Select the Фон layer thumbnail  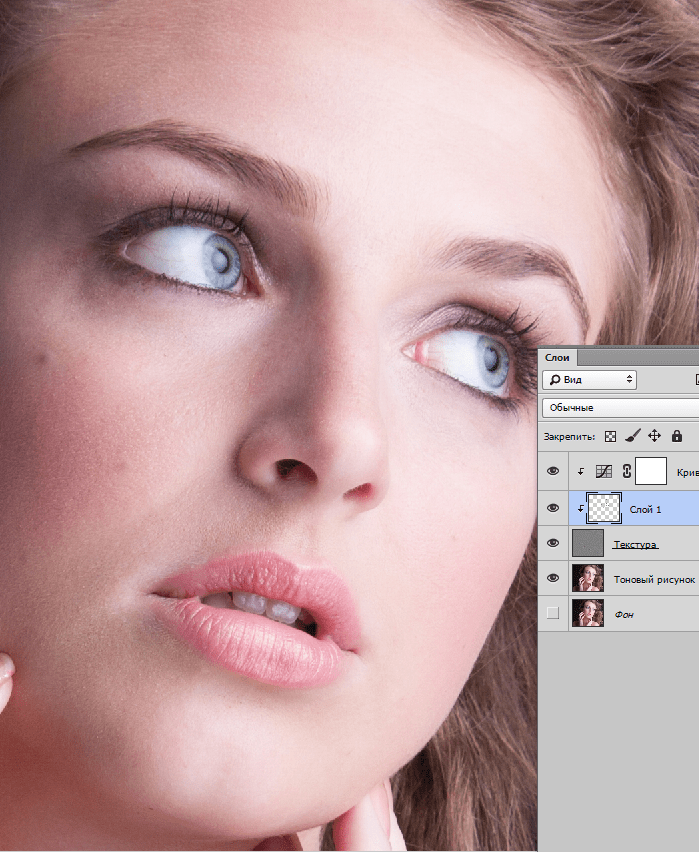[587, 613]
